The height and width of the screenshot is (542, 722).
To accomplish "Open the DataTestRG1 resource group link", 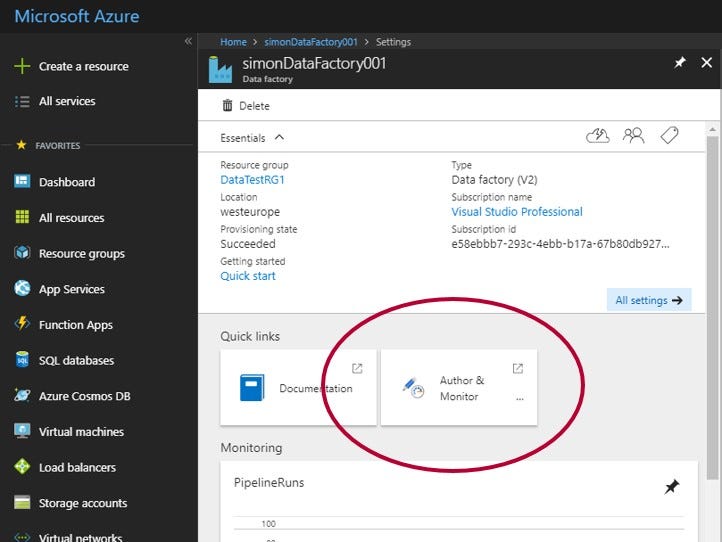I will pos(252,180).
